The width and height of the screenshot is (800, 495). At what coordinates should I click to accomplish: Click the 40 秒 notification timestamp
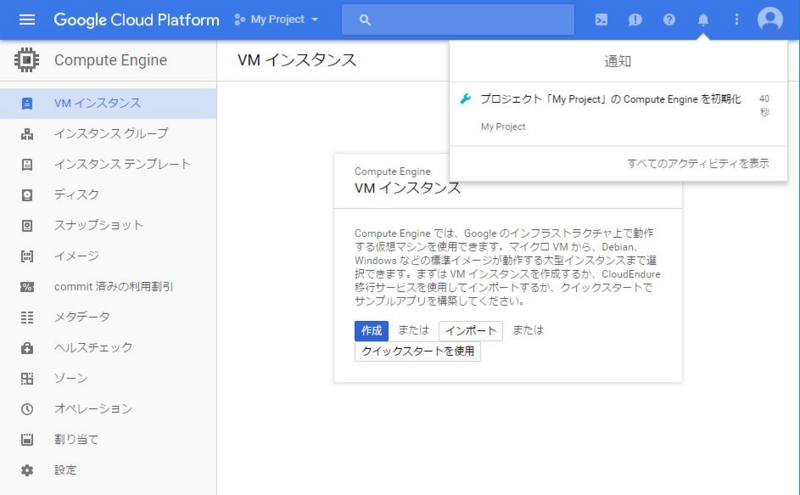pos(764,105)
